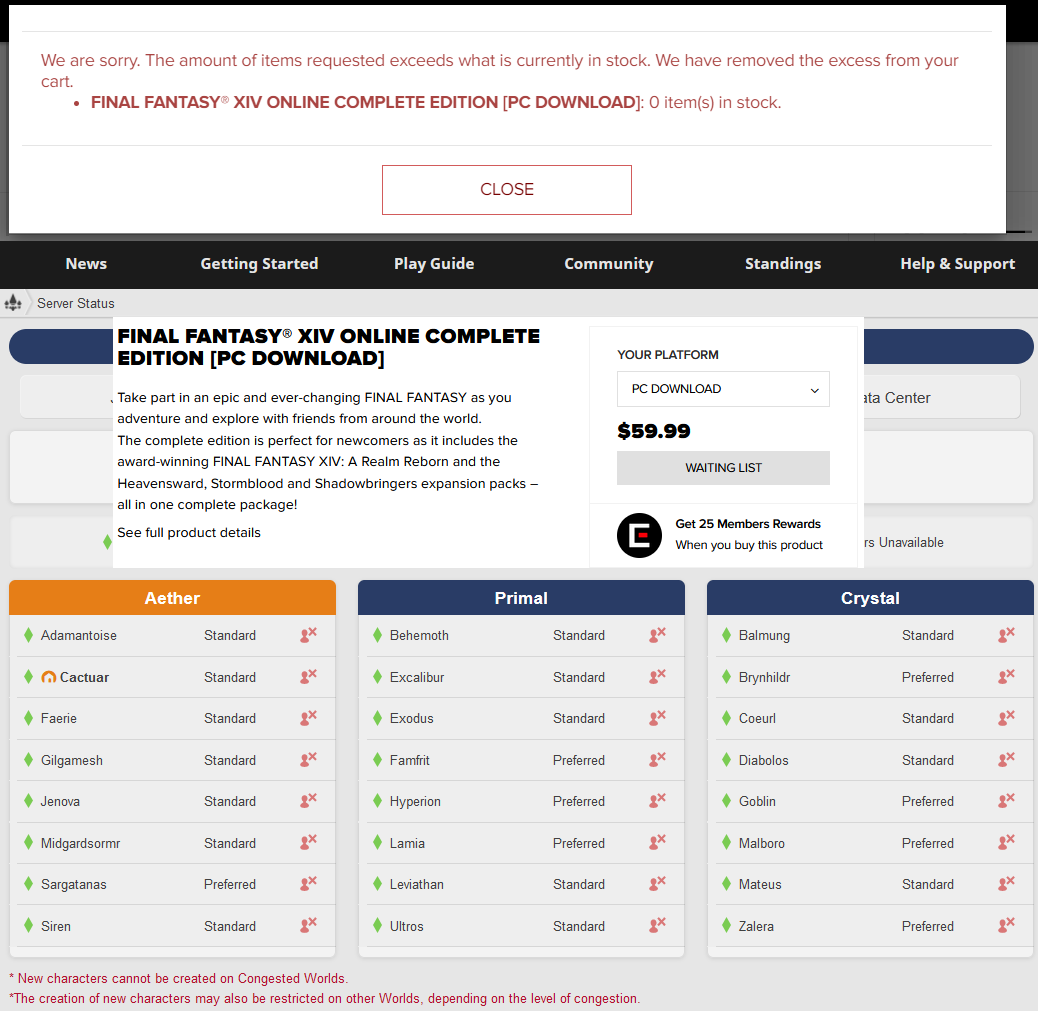The image size is (1038, 1011).
Task: Click Preferred label in Sargatanas row
Action: [230, 884]
